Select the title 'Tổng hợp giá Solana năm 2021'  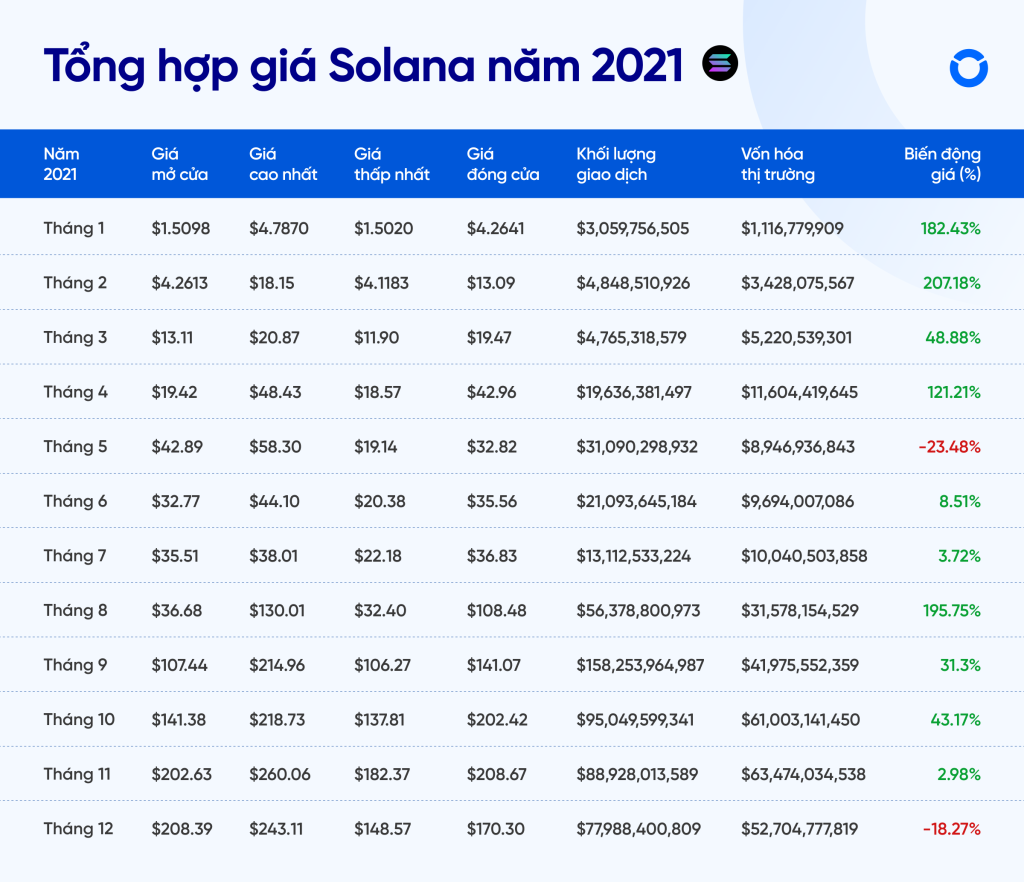coord(363,66)
